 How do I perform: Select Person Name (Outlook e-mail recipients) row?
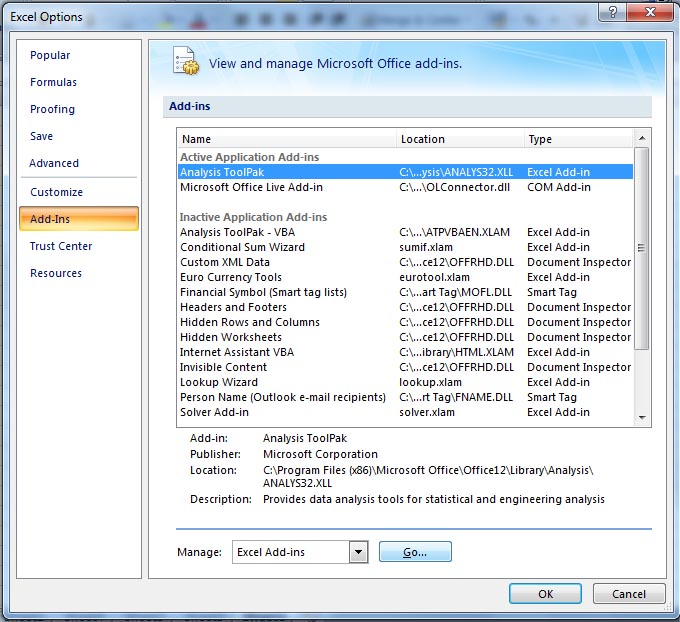[x=405, y=397]
